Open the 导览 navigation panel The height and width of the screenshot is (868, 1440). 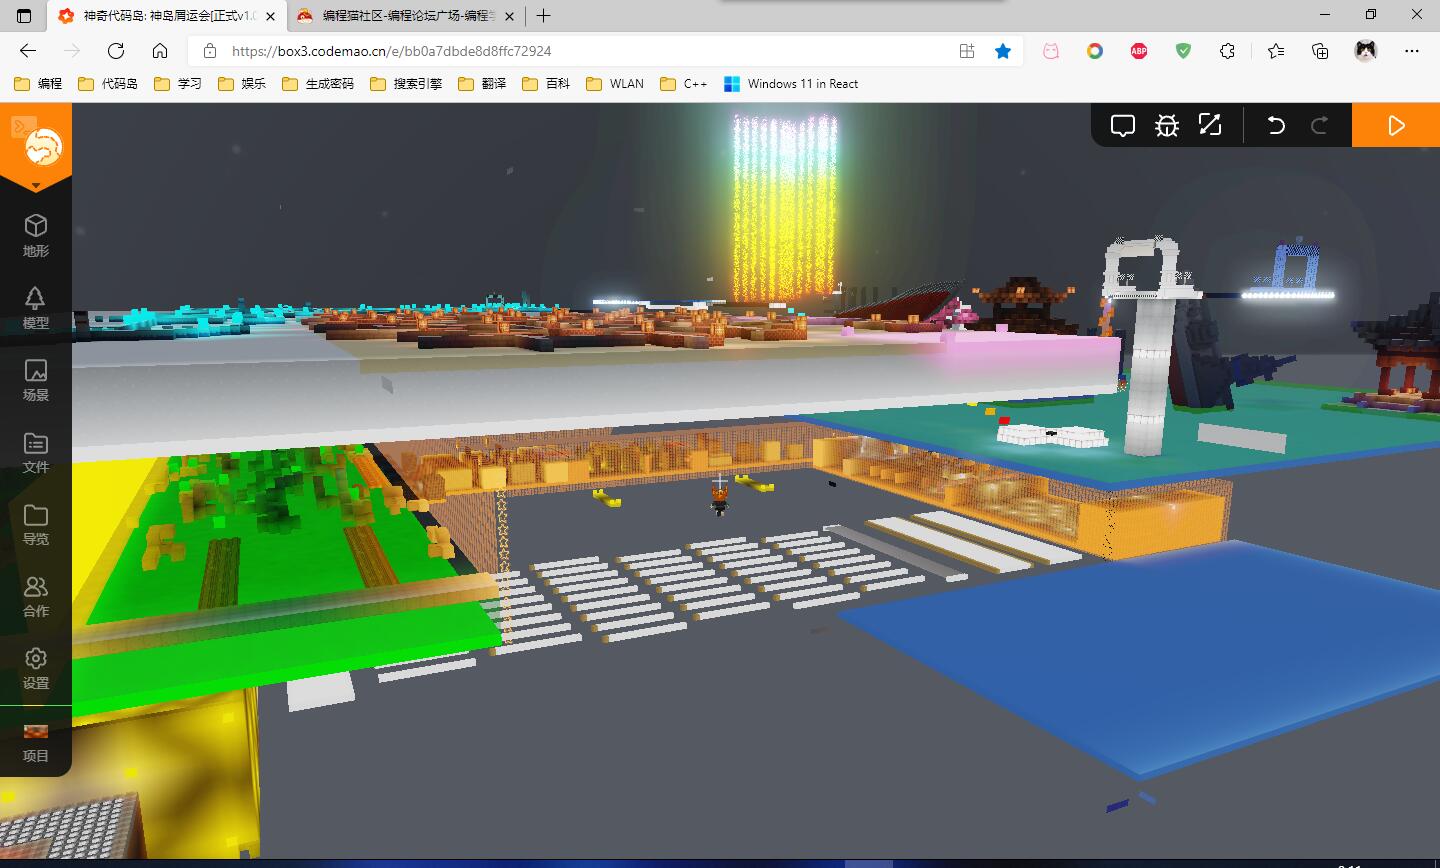(x=36, y=524)
